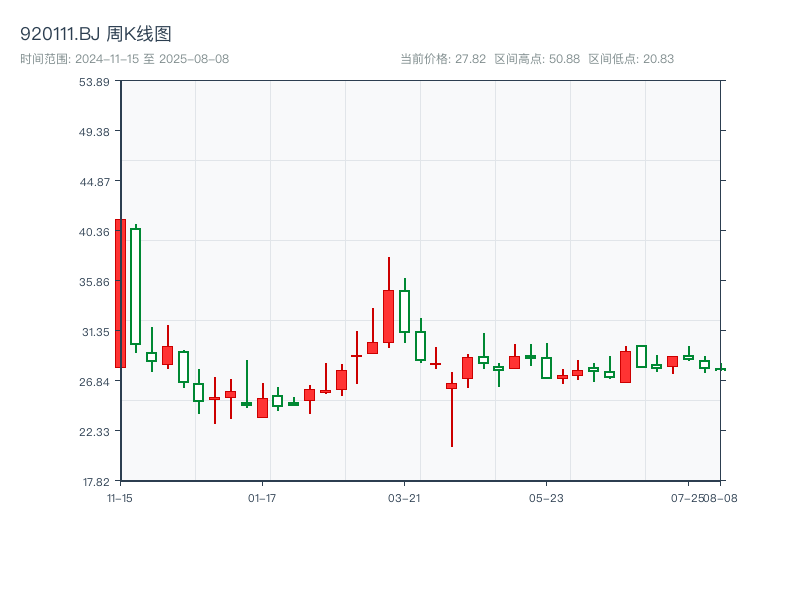Click the y-axis label 35.86
The image size is (800, 600).
click(94, 282)
